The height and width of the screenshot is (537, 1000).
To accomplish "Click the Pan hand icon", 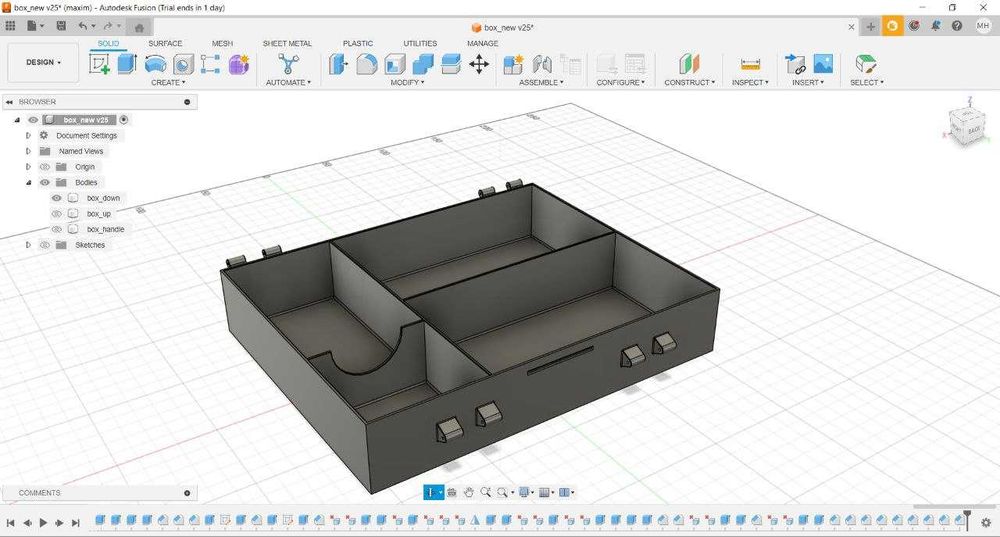I will click(x=469, y=492).
